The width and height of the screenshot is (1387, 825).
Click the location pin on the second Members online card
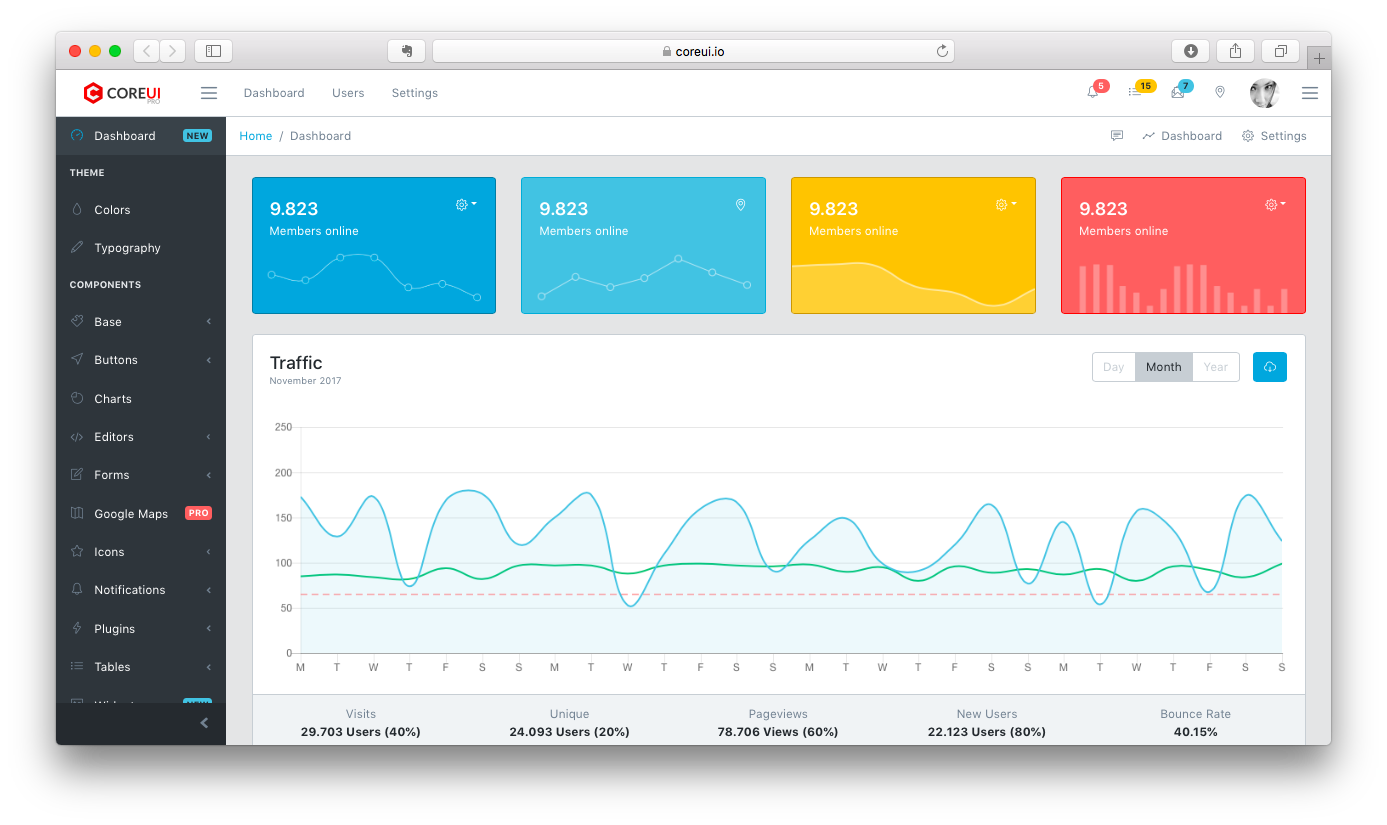(x=740, y=205)
